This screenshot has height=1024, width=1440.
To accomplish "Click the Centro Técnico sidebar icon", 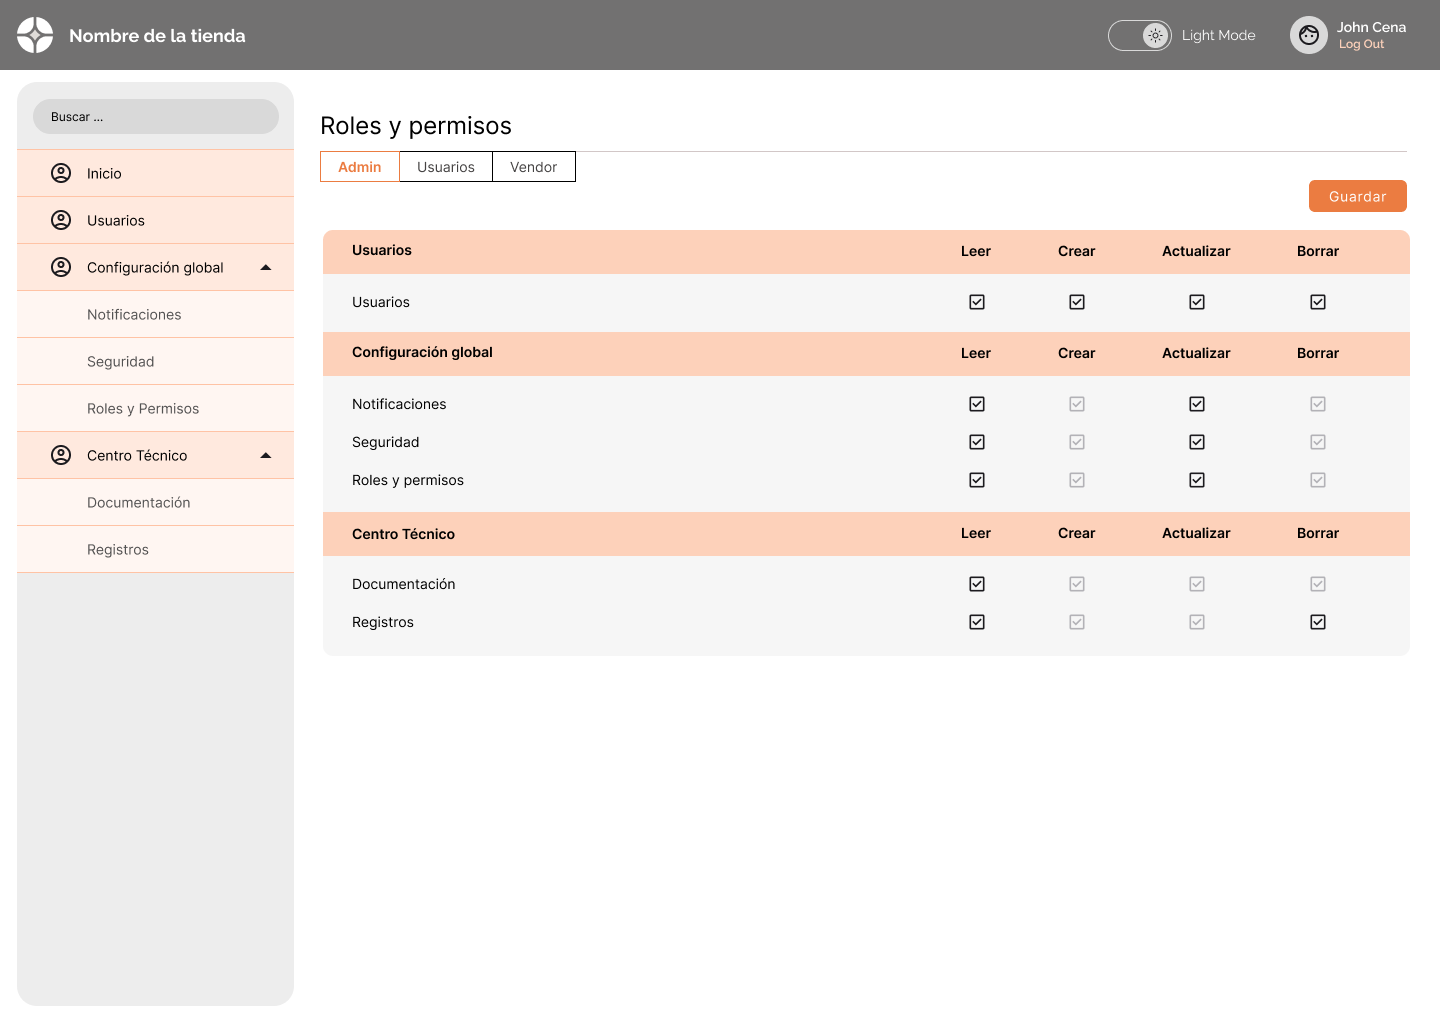I will coord(61,455).
